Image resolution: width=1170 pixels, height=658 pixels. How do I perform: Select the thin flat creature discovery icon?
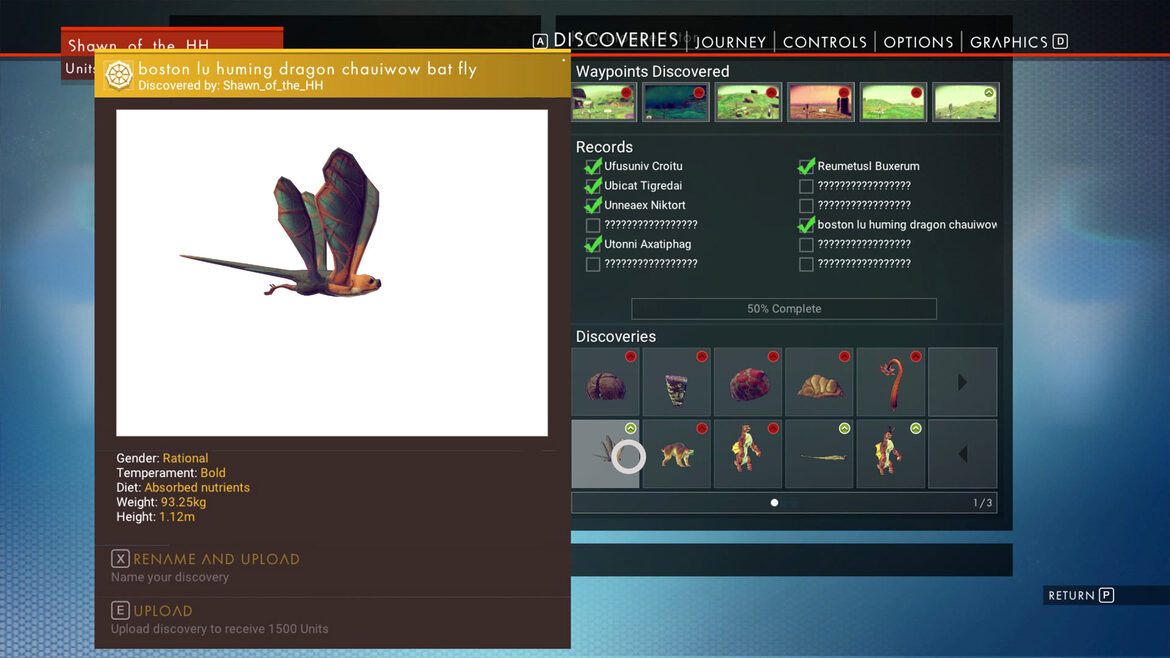tap(819, 454)
